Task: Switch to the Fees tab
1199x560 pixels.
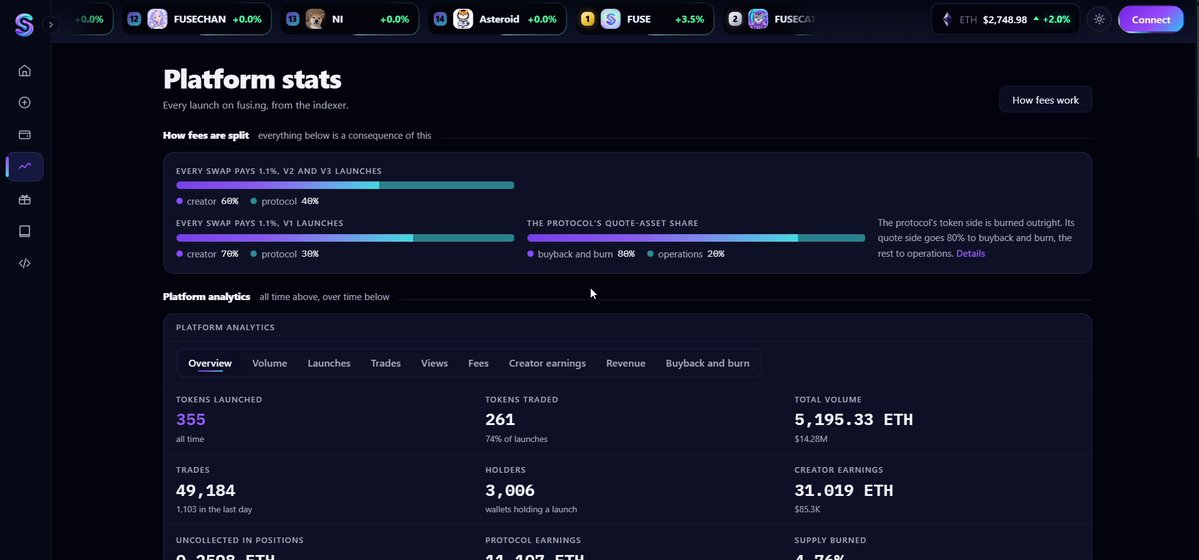Action: point(478,363)
